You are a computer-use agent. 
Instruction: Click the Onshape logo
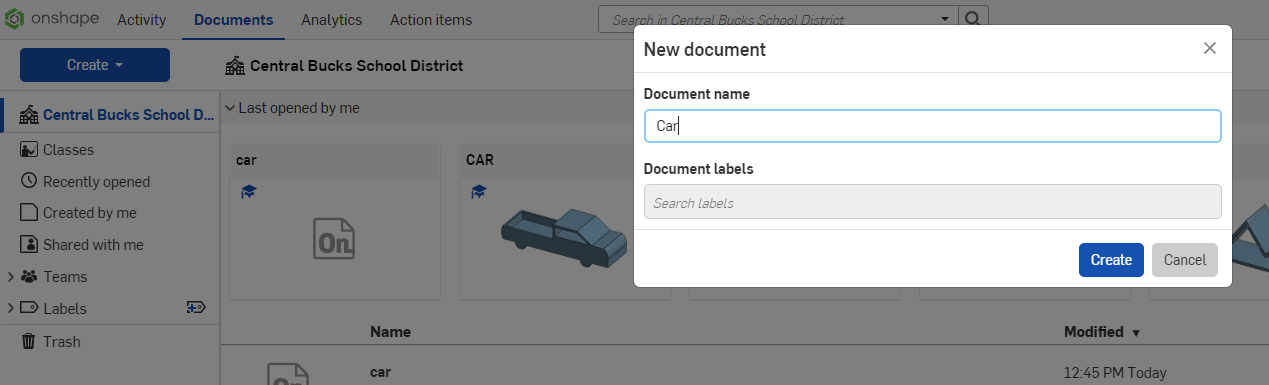coord(53,19)
